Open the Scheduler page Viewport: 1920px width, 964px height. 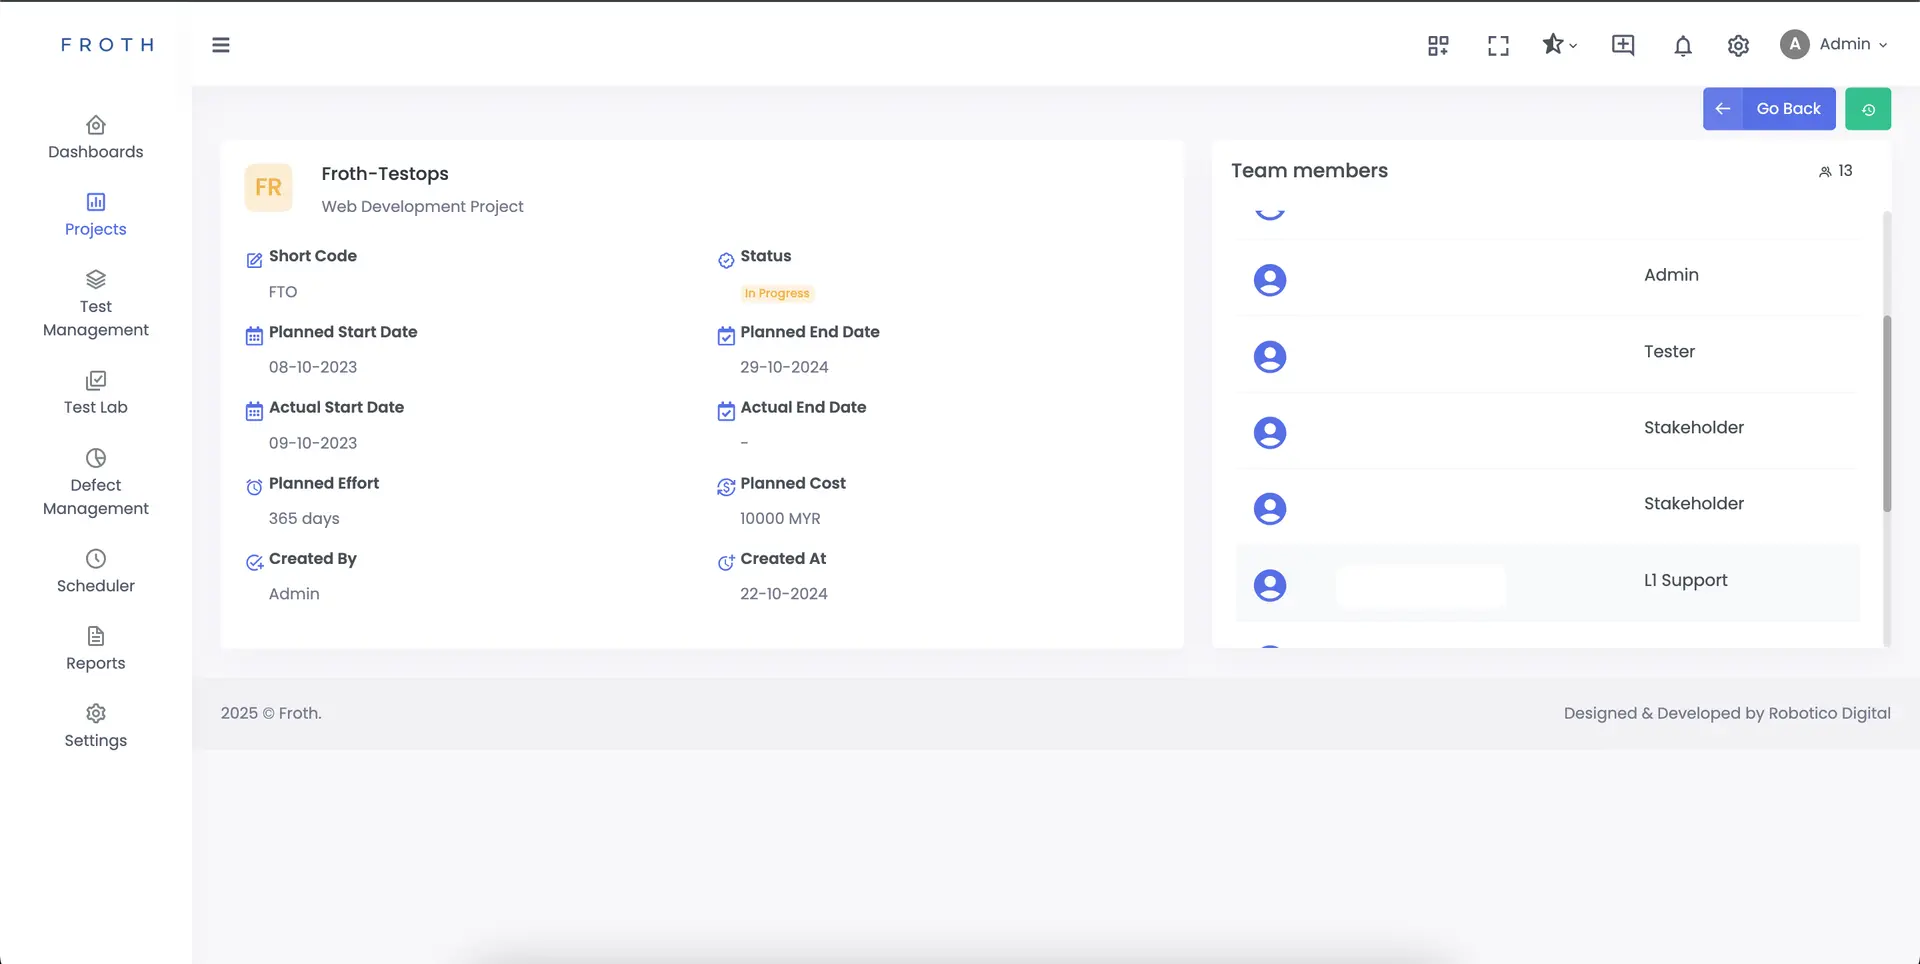pos(96,571)
